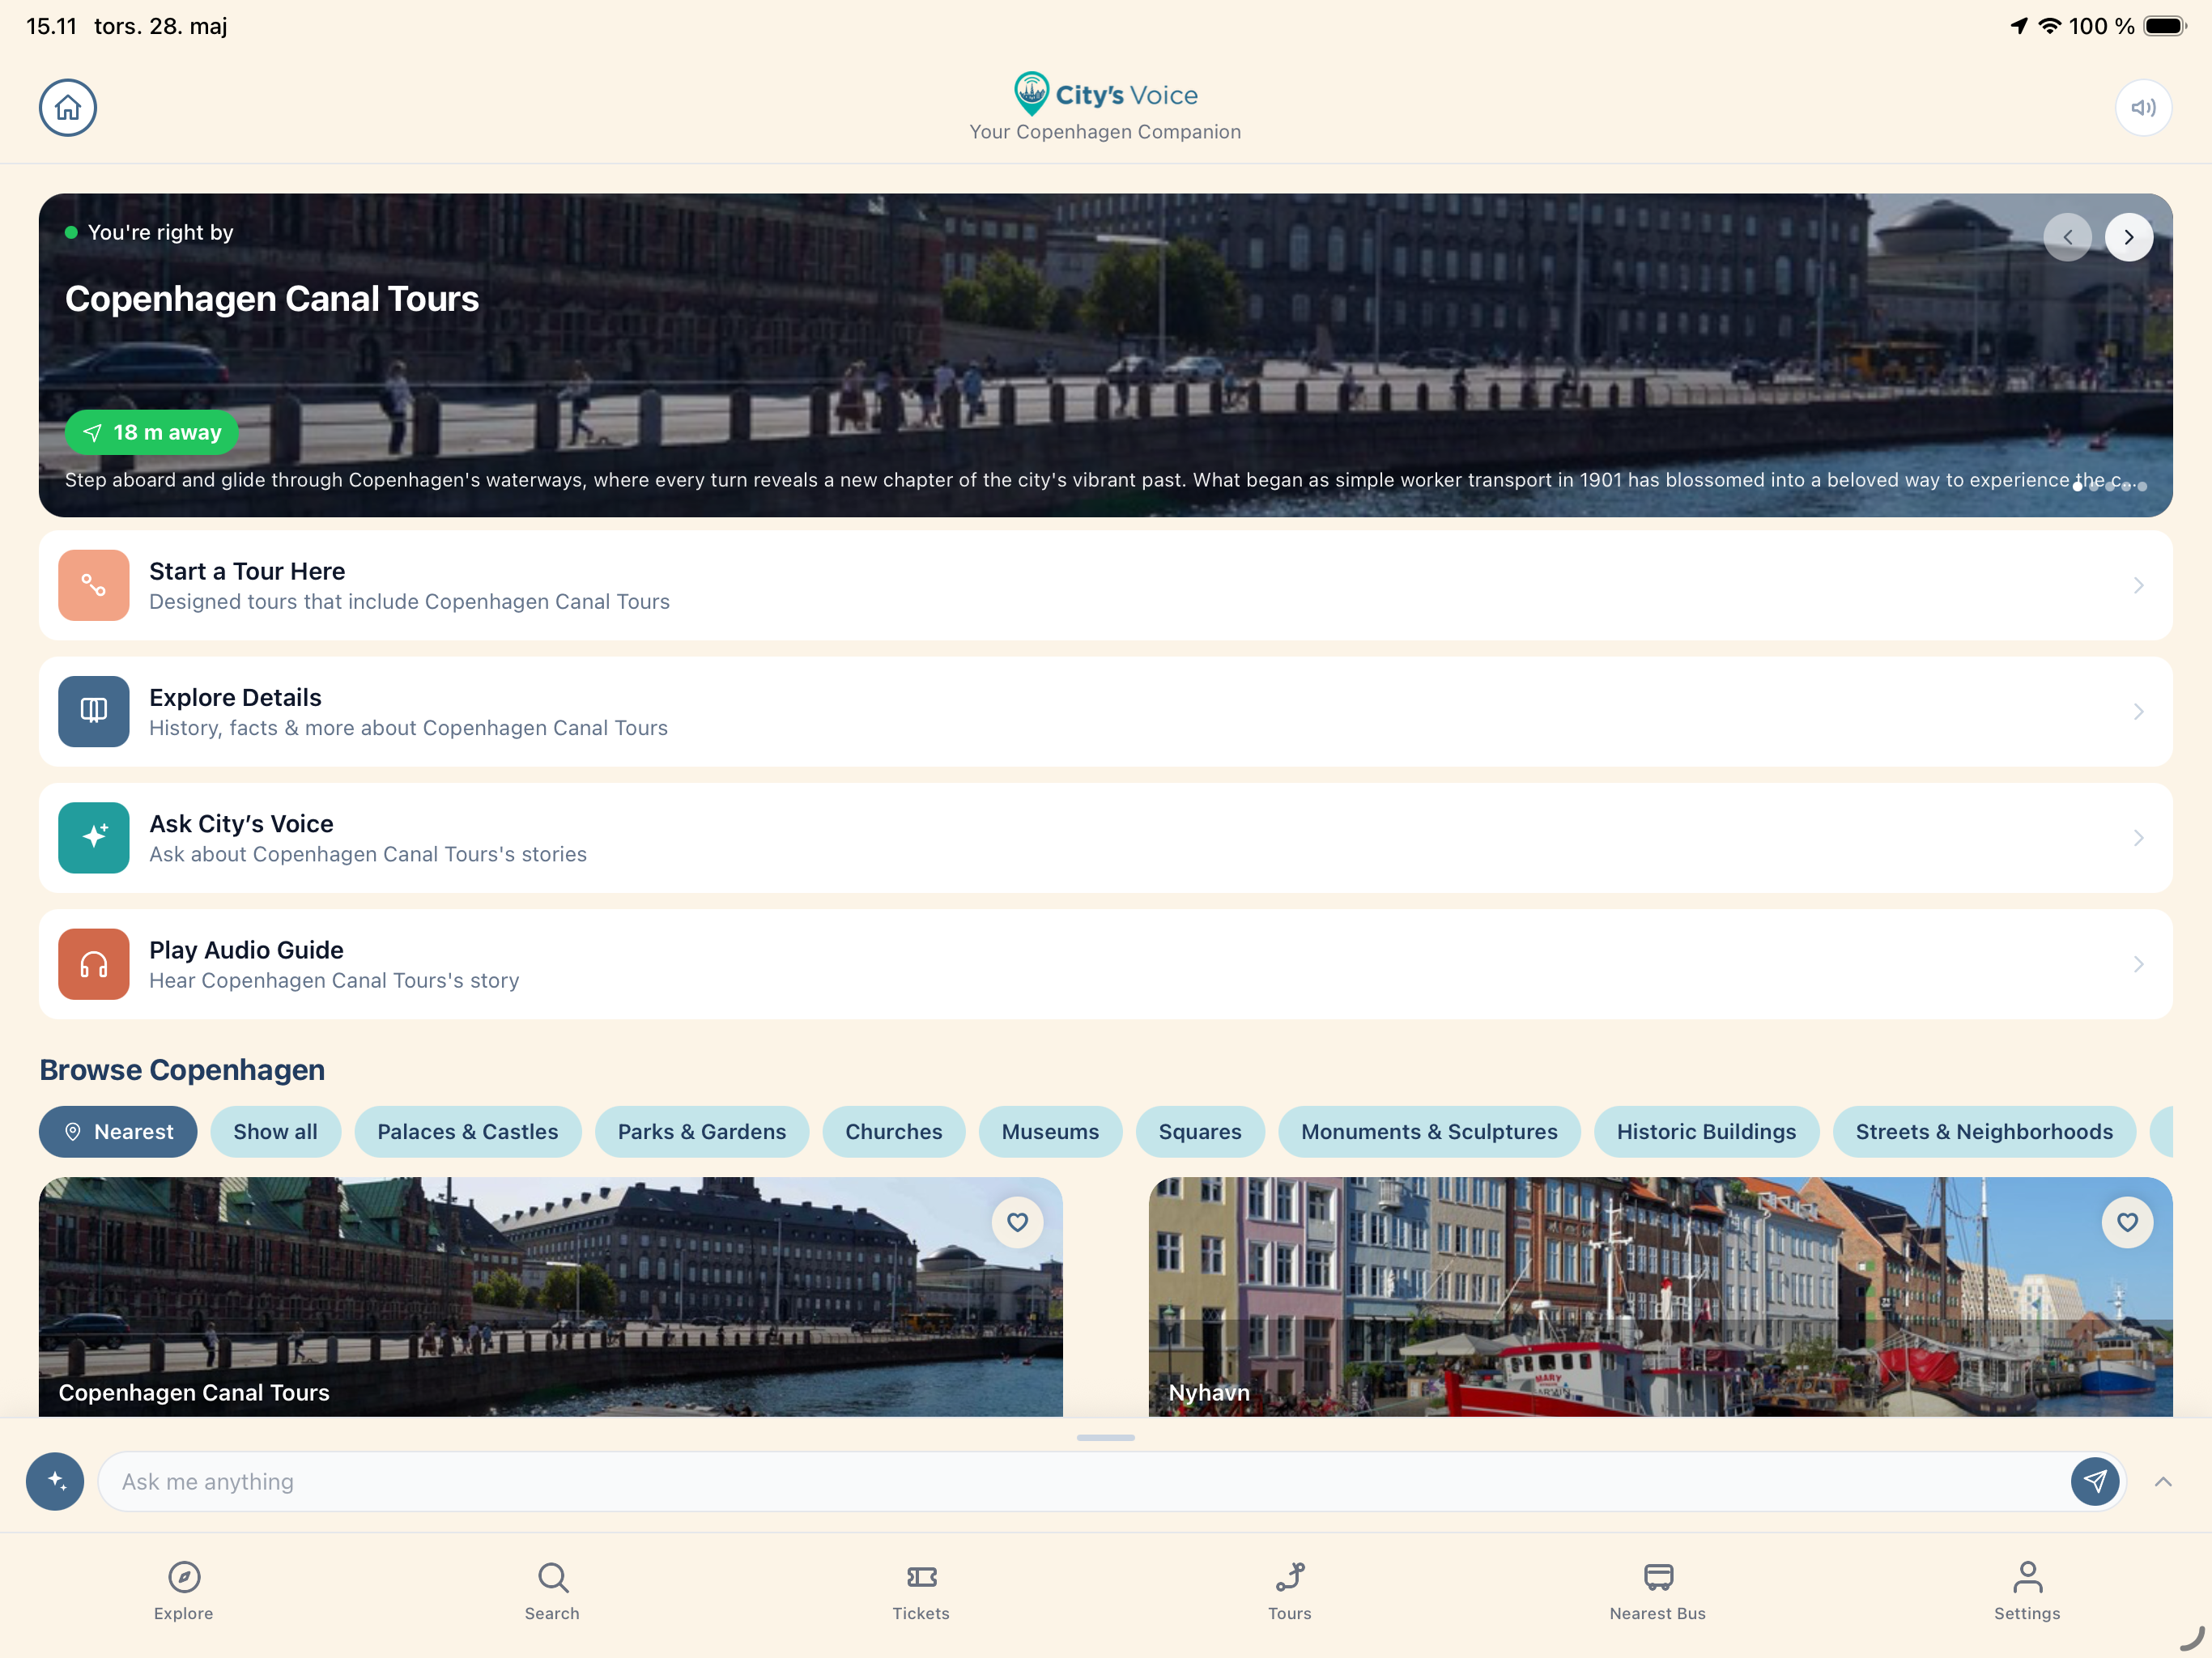
Task: Go to previous hero slide
Action: point(2067,237)
